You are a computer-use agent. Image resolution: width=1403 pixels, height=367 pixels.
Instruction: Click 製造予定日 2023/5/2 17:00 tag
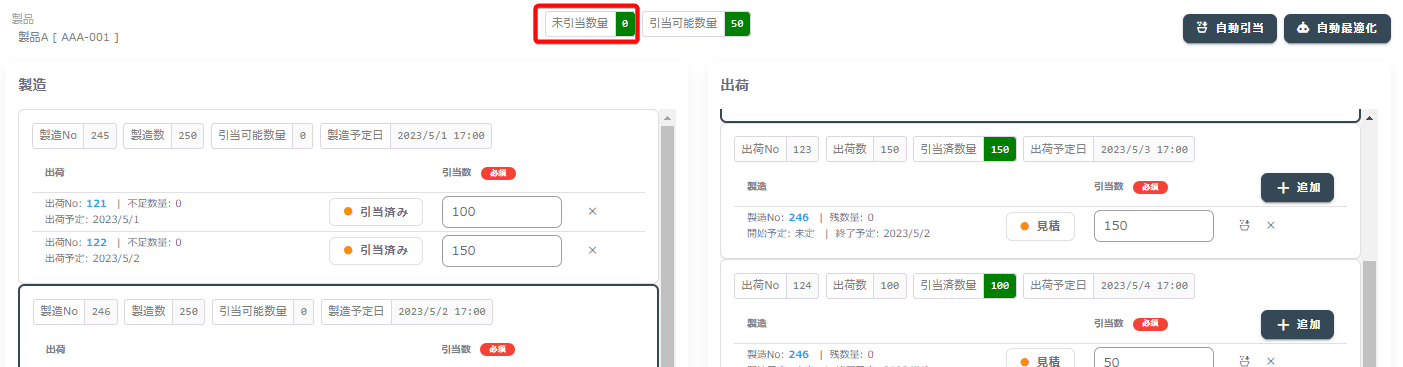point(406,312)
